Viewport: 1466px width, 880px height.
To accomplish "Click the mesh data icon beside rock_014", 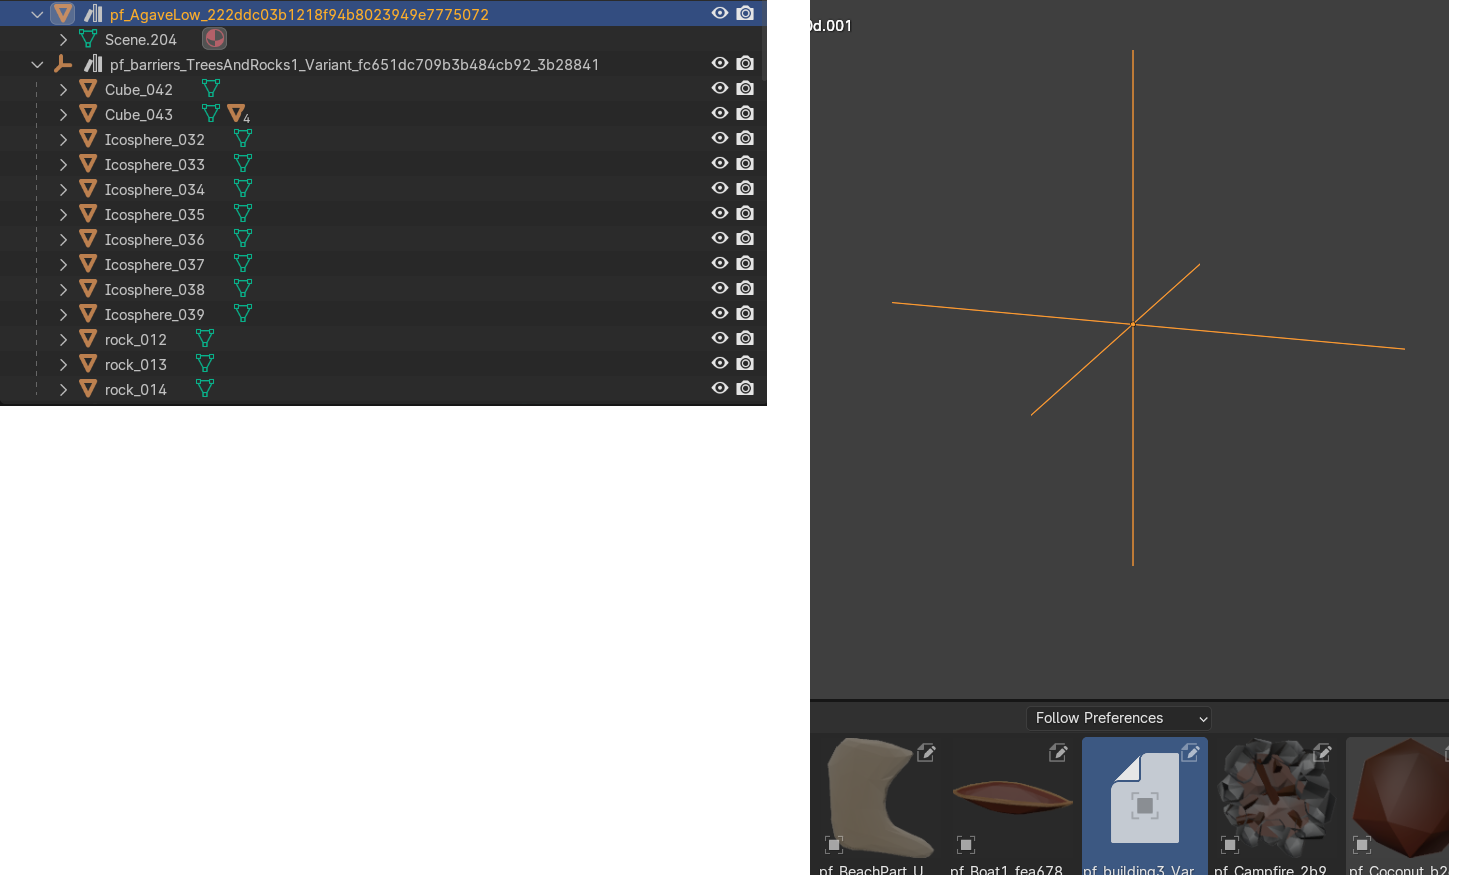I will (205, 388).
